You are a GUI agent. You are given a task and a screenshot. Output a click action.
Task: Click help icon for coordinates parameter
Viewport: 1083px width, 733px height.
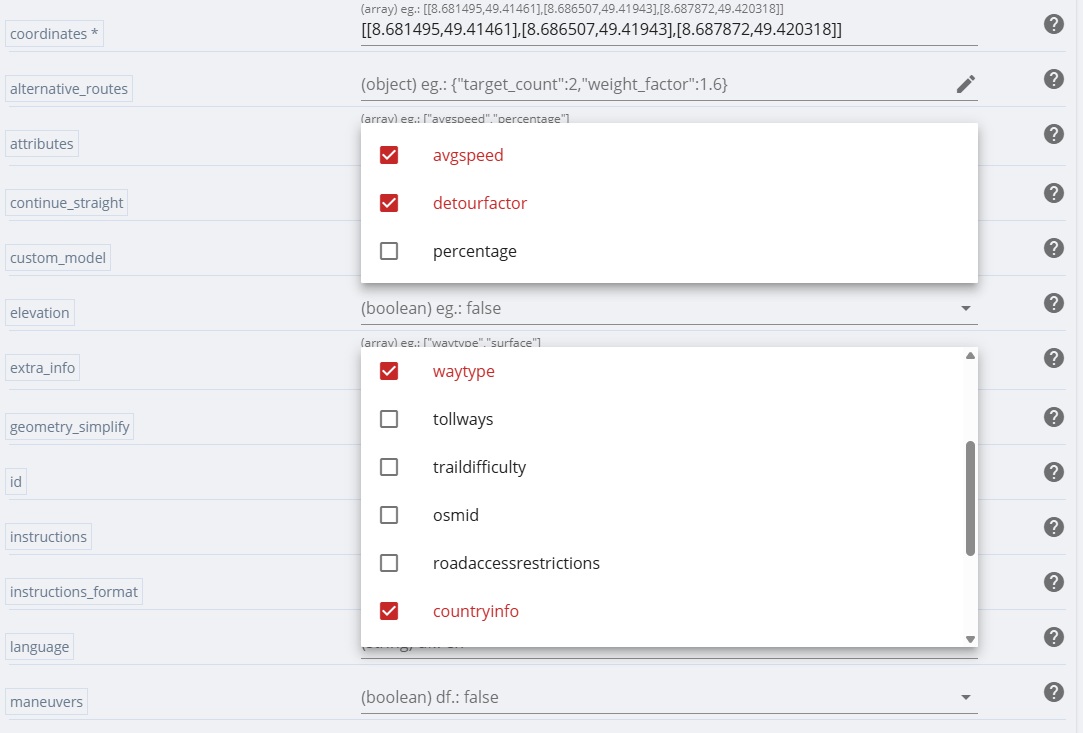1053,24
